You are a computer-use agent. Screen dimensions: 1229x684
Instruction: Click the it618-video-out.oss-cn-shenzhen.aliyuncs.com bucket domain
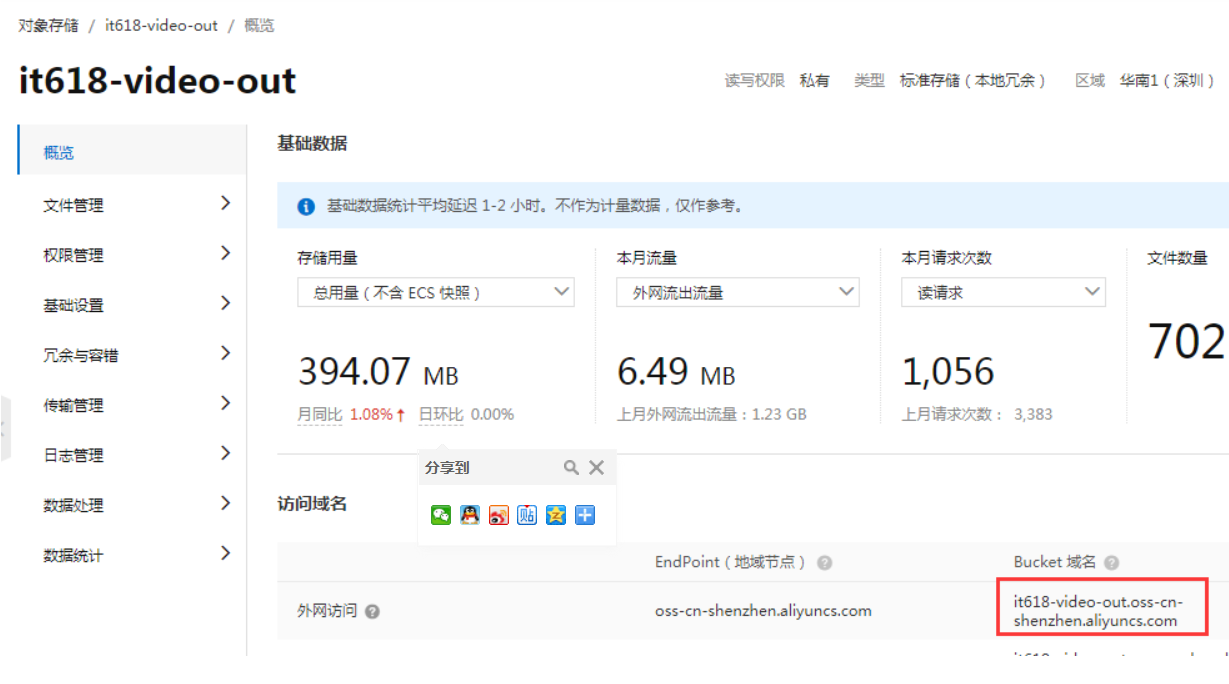click(1098, 610)
